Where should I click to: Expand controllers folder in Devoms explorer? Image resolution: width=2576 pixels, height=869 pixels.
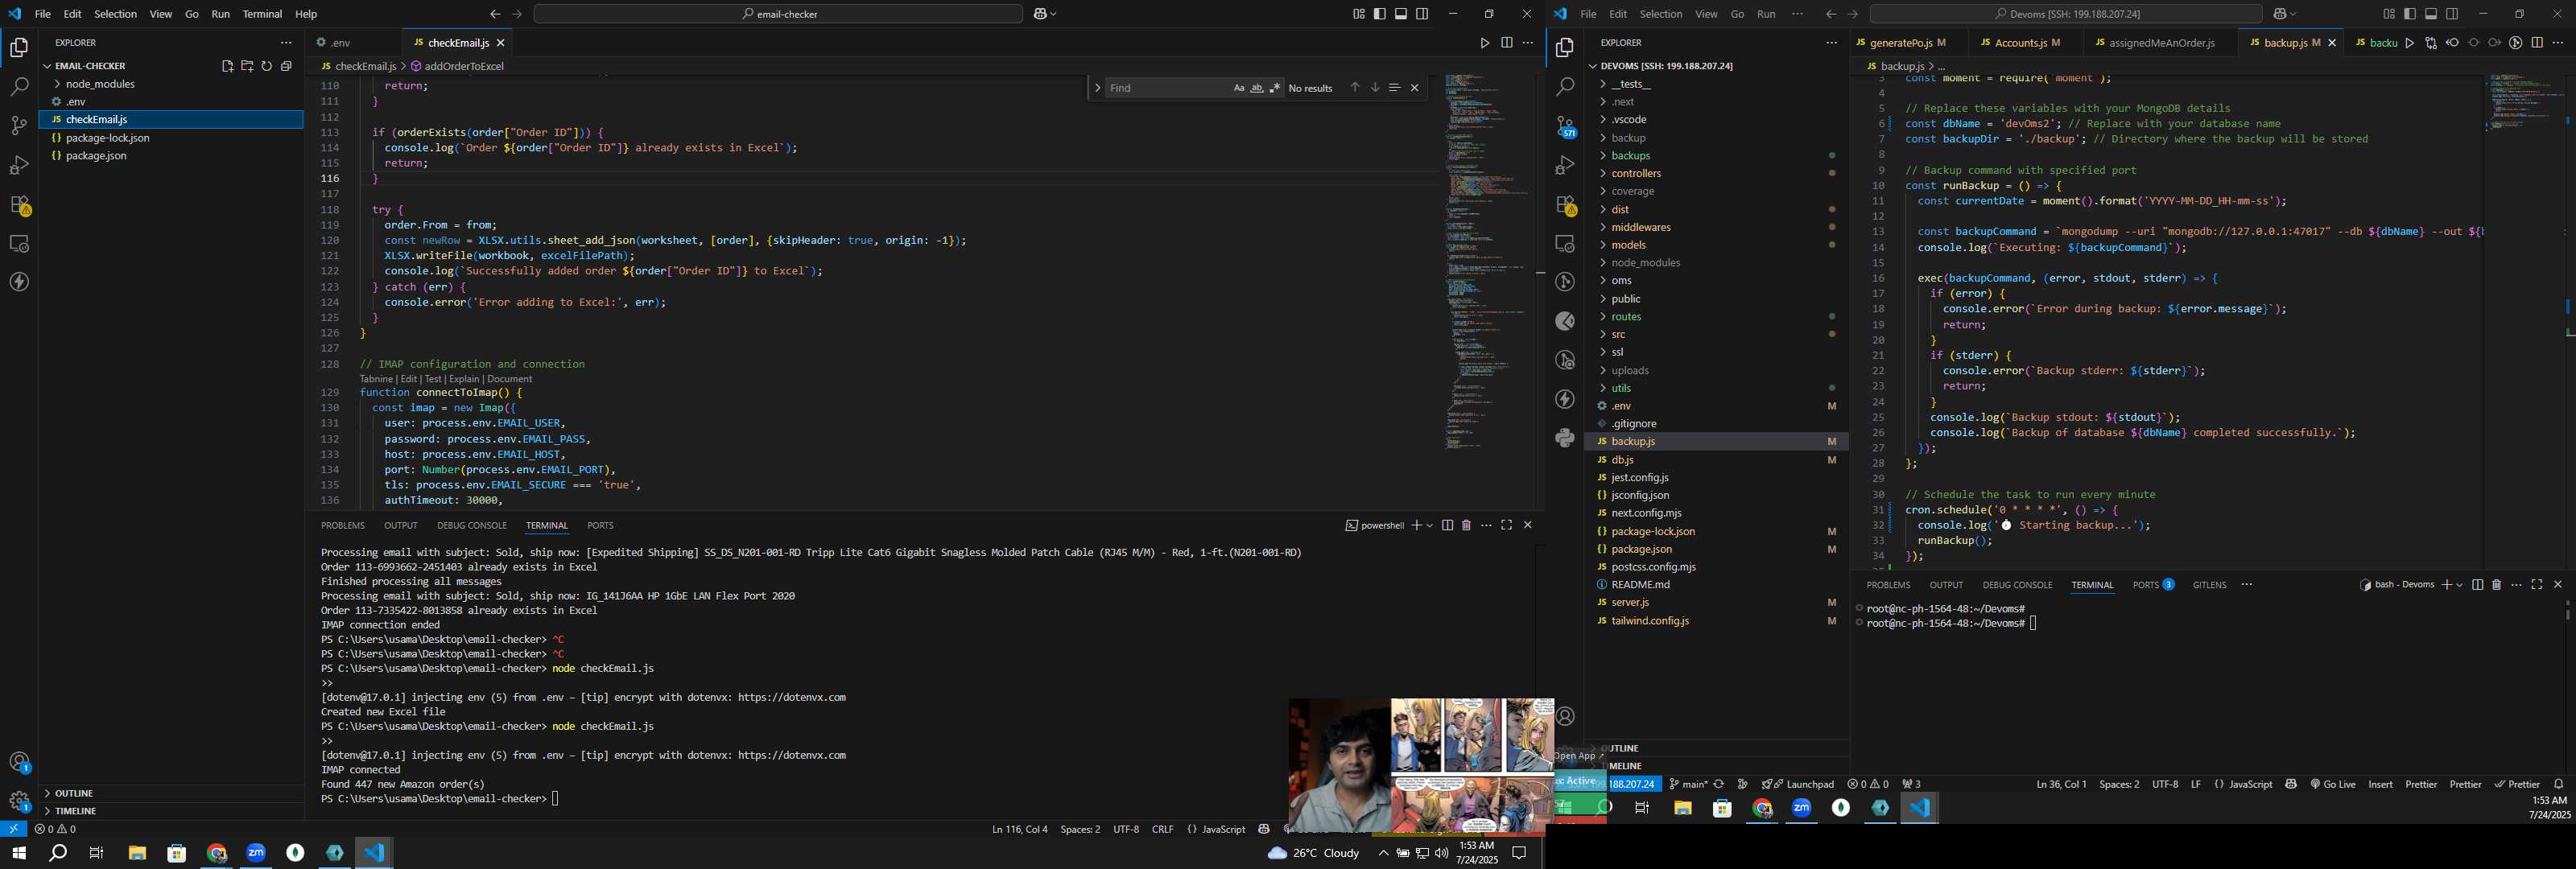point(1716,174)
